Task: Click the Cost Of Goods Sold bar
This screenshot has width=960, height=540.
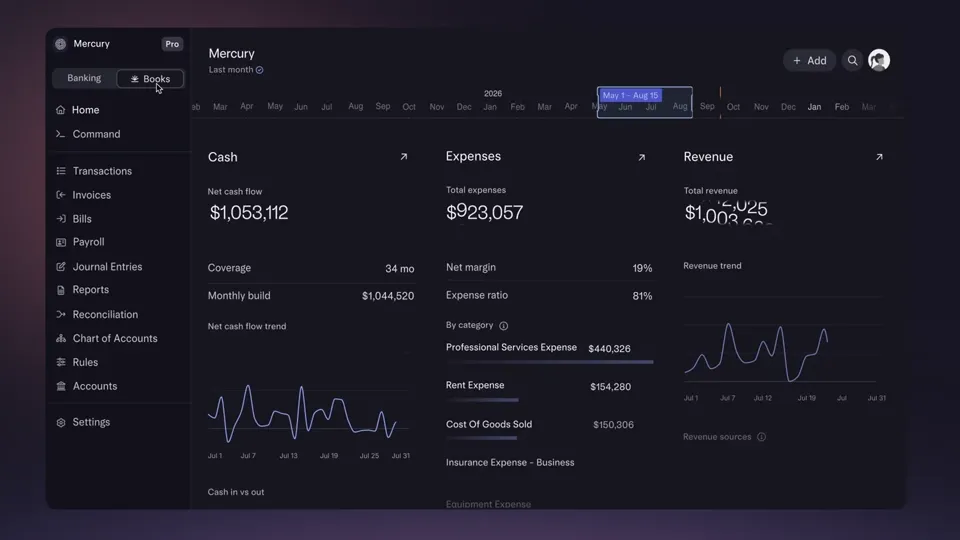Action: 482,438
